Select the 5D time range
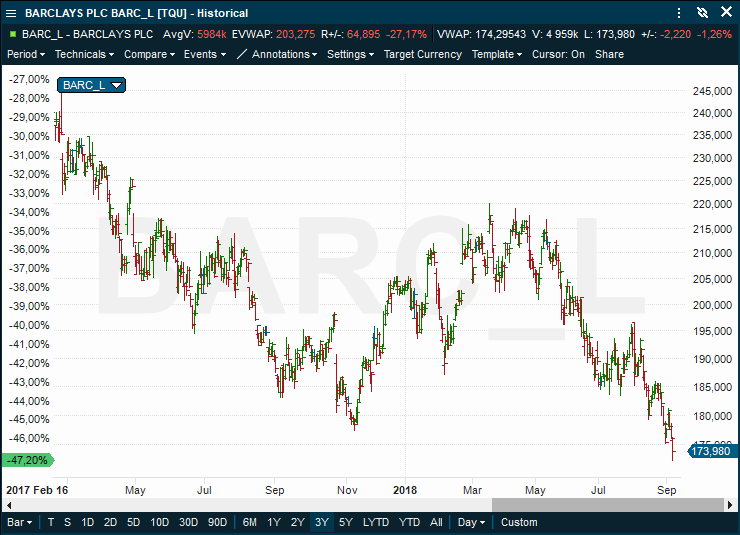 coord(134,522)
